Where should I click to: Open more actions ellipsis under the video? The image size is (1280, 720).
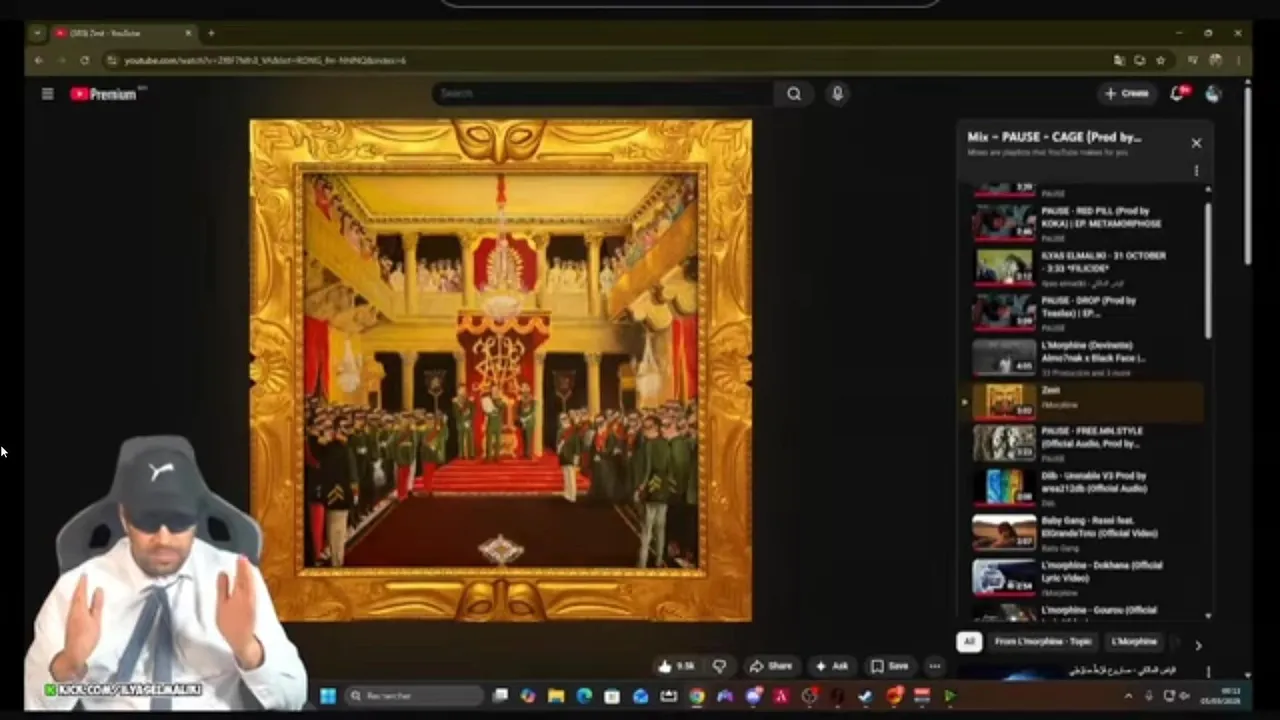tap(934, 666)
